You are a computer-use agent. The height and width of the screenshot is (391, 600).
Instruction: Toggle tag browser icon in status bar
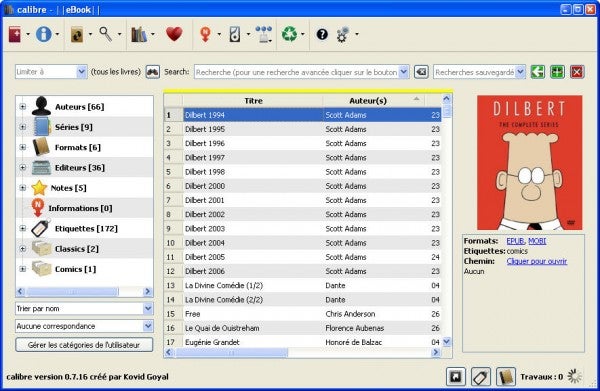pos(481,377)
